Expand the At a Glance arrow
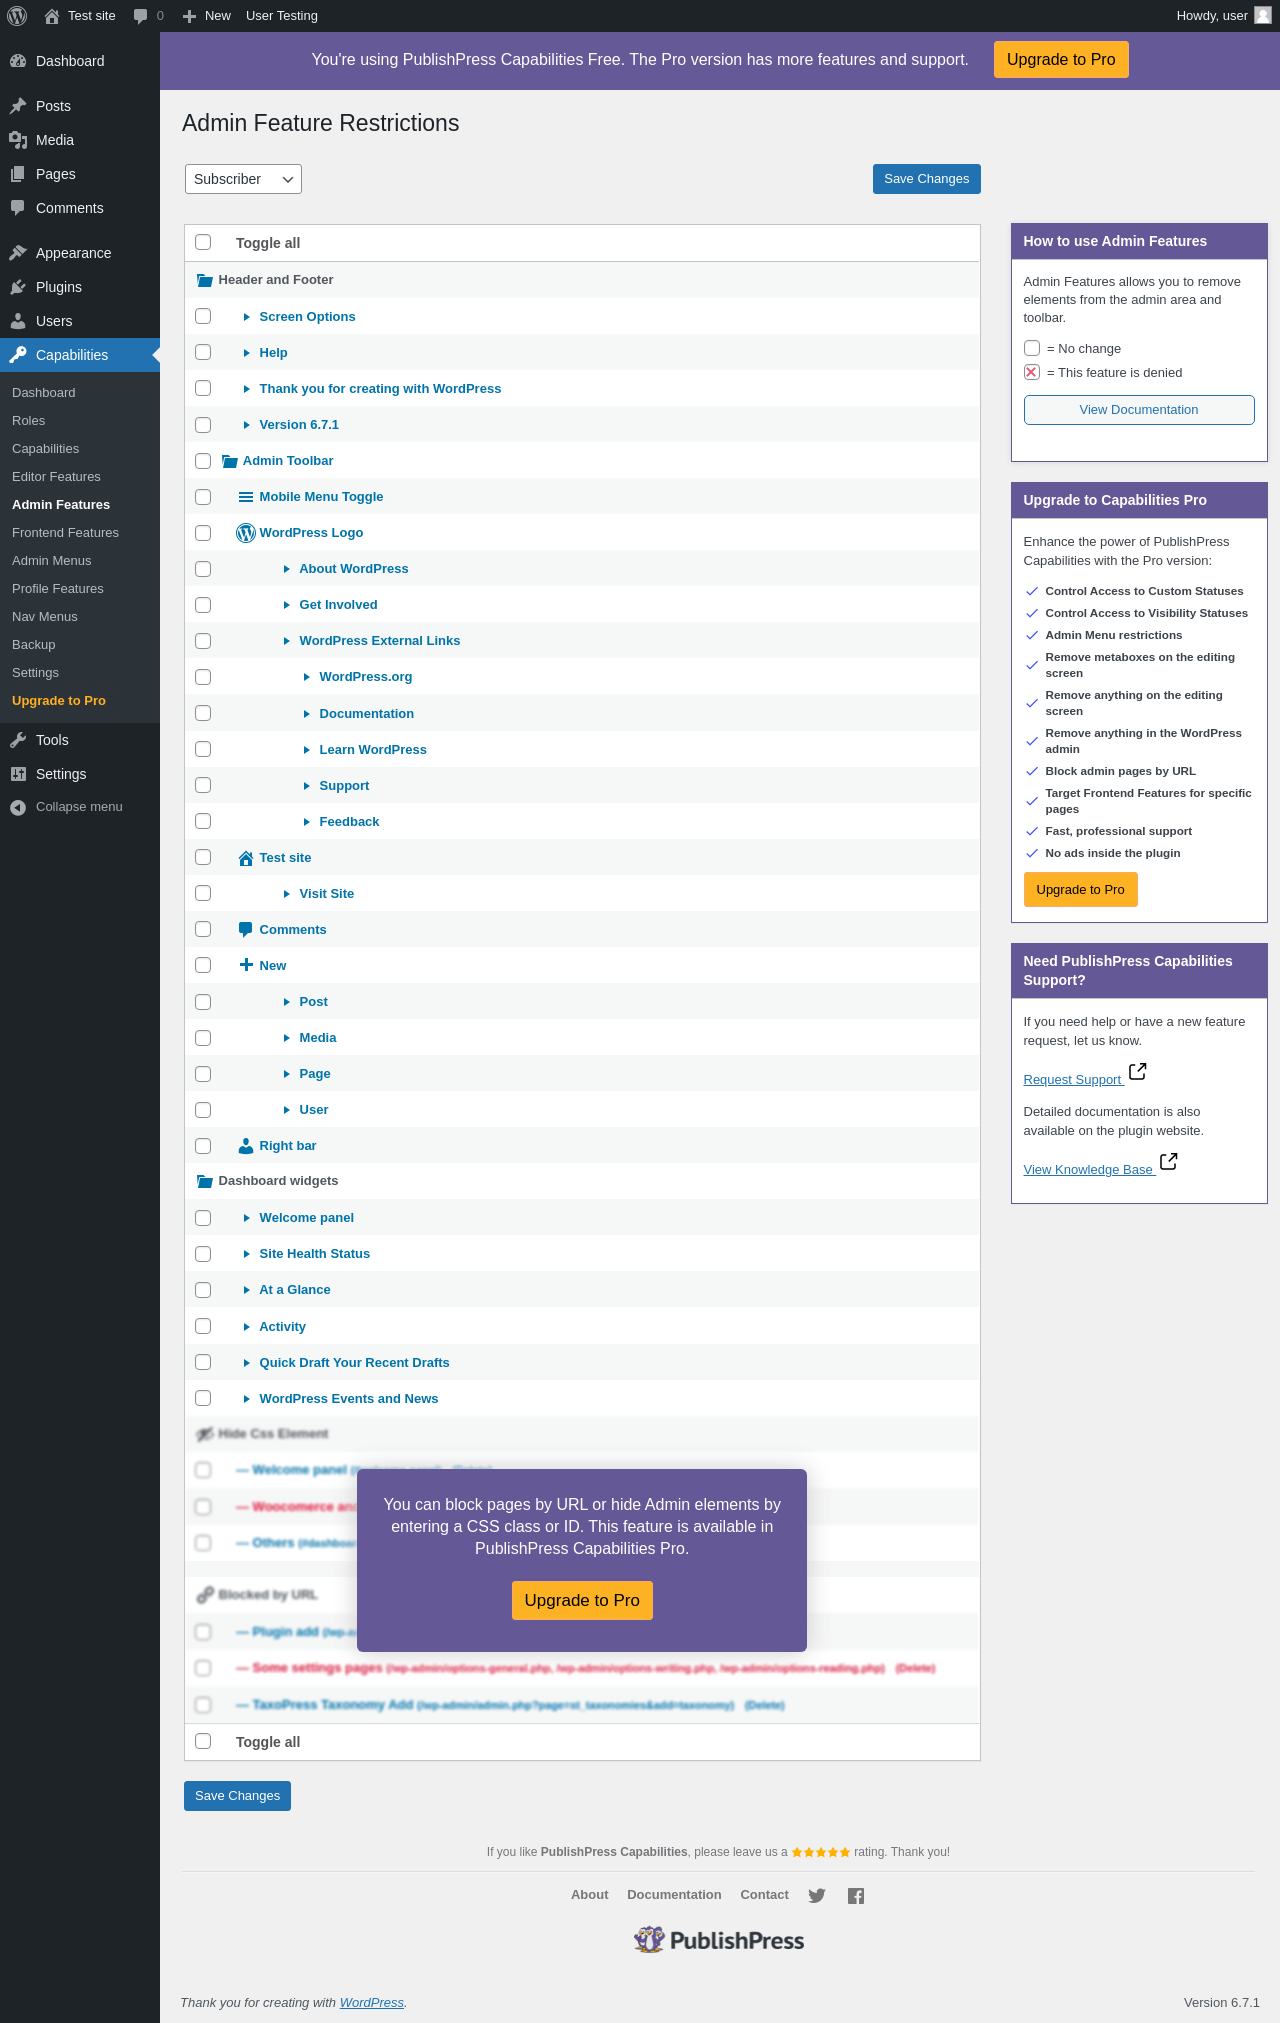The height and width of the screenshot is (2023, 1280). [x=247, y=1290]
